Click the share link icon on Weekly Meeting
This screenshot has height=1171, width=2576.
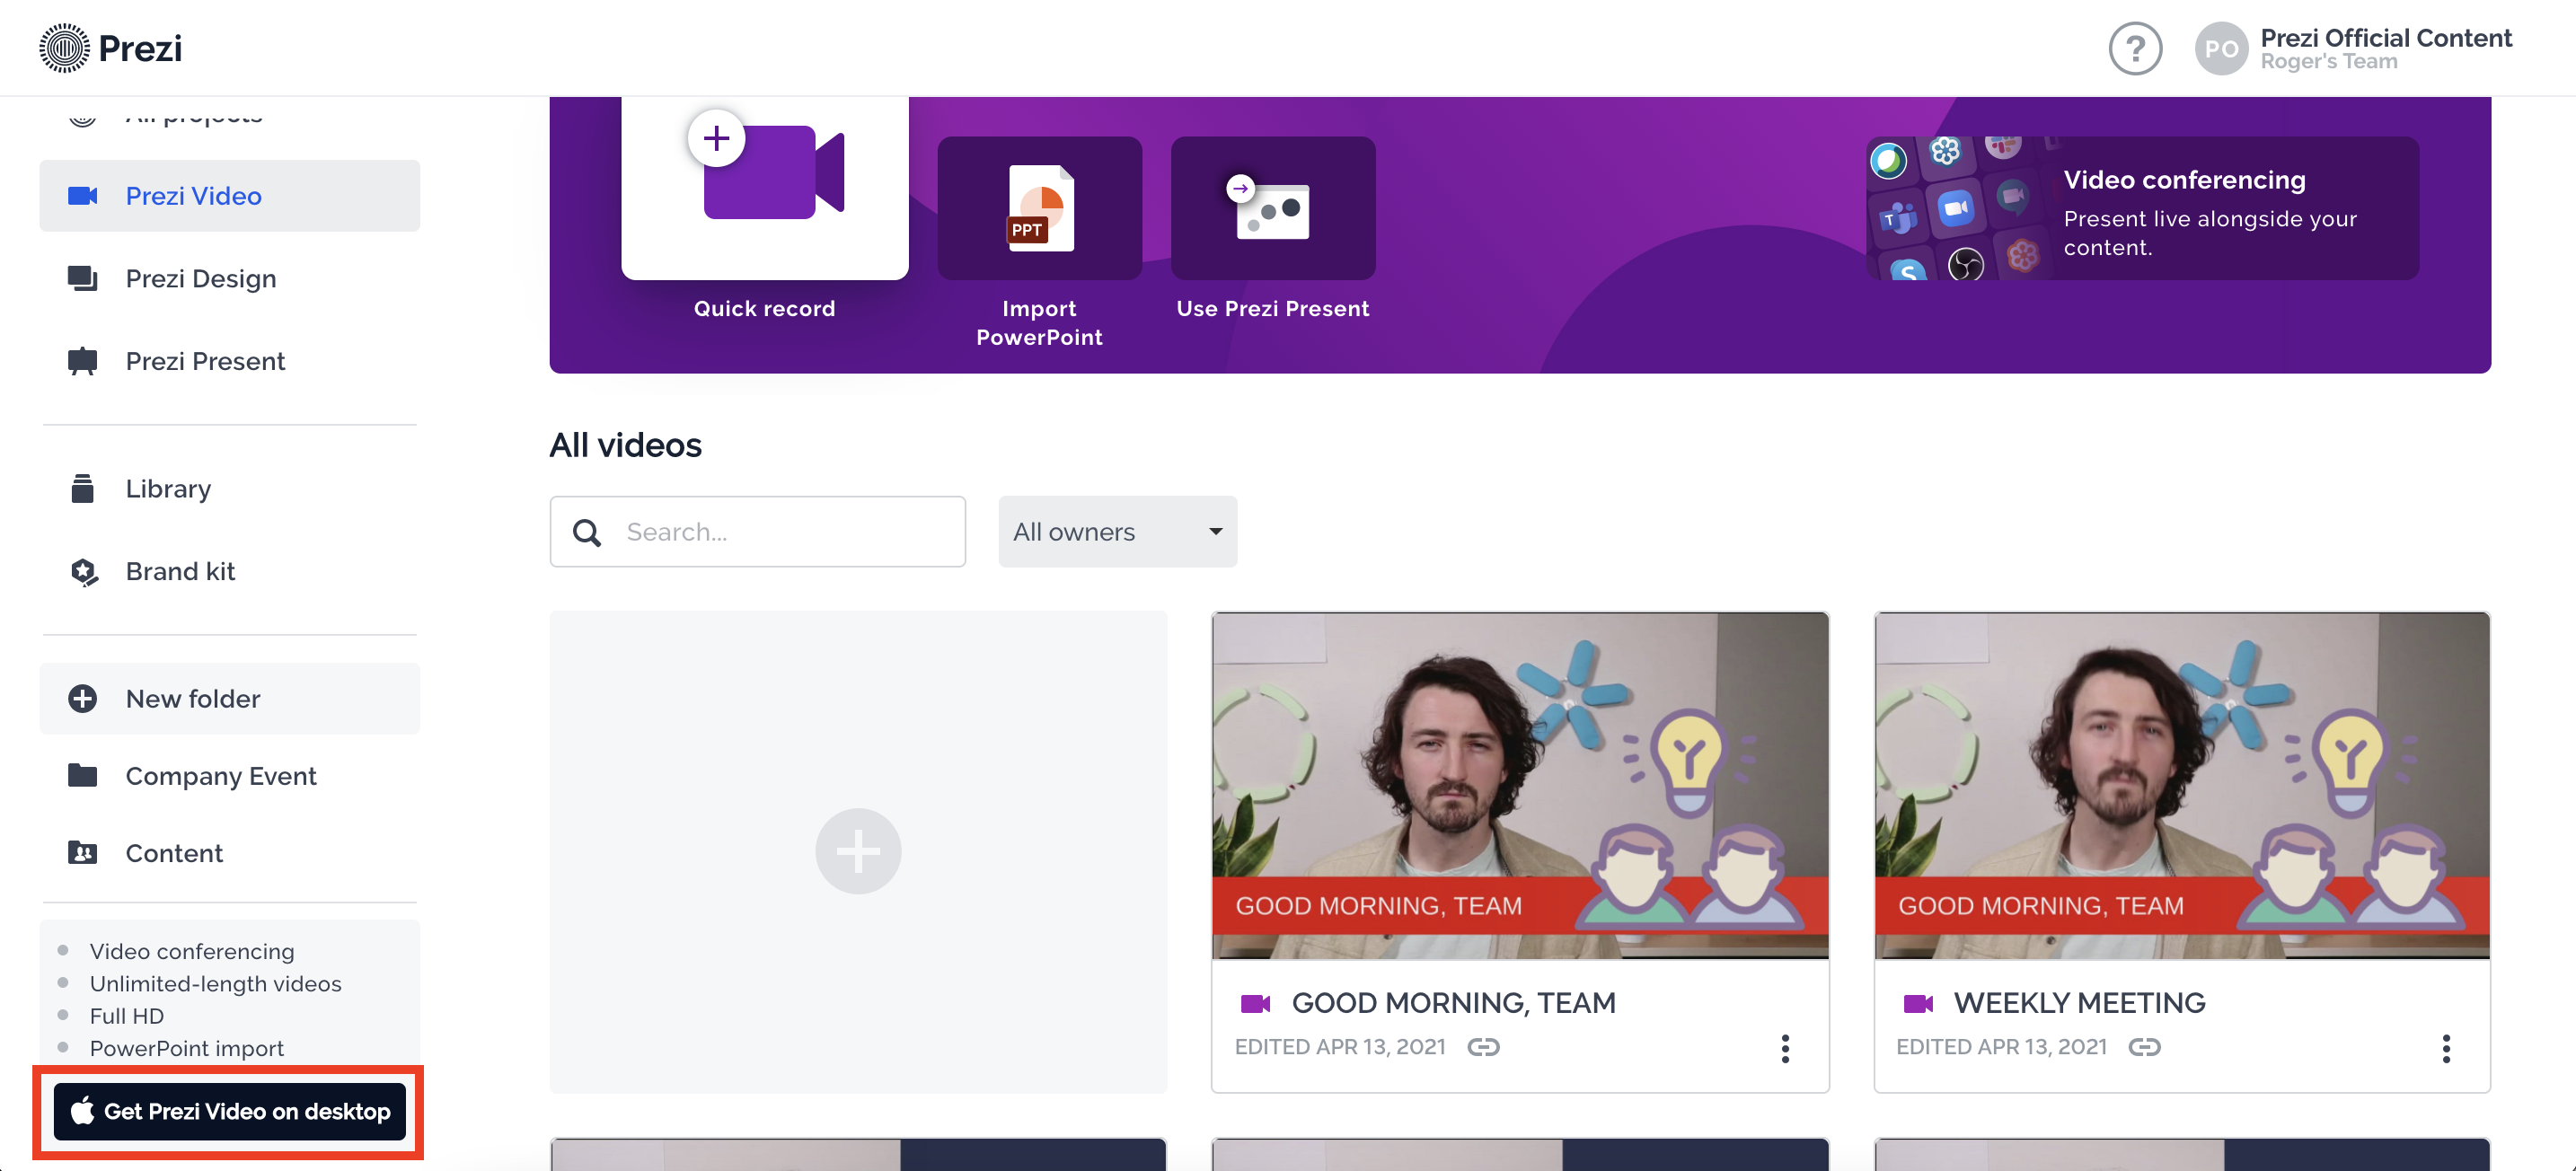click(2144, 1047)
